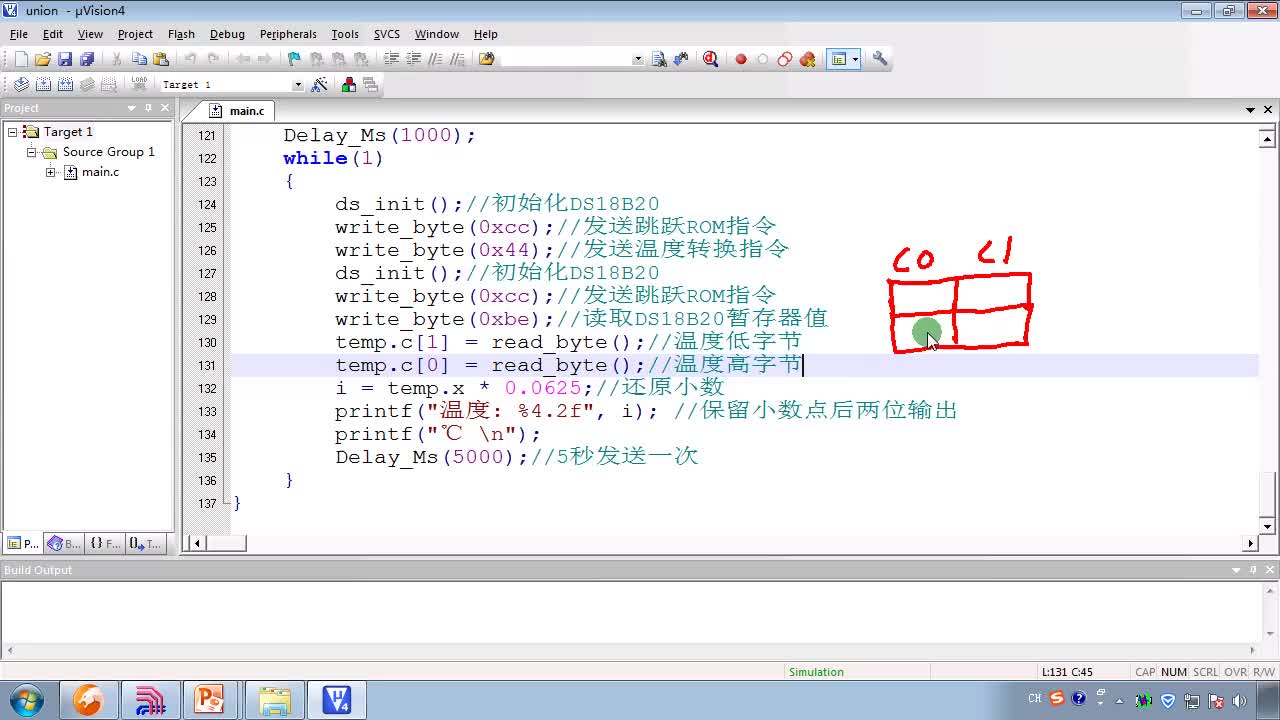The width and height of the screenshot is (1280, 720).
Task: Collapse the Target 1 tree node
Action: click(x=13, y=132)
